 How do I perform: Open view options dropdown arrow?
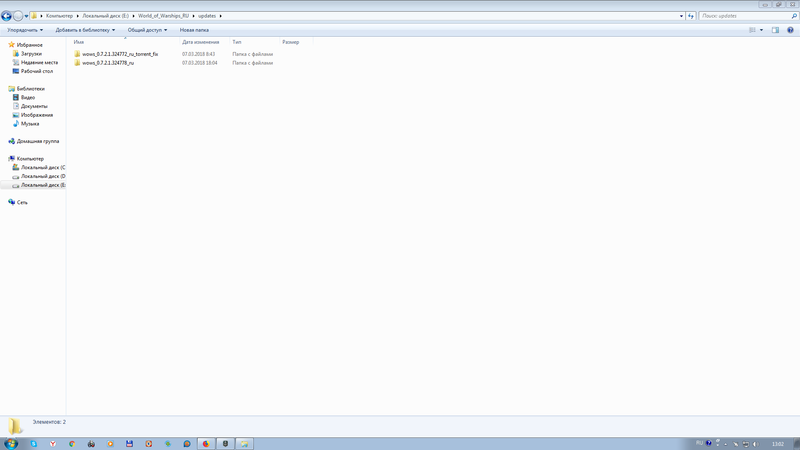761,30
